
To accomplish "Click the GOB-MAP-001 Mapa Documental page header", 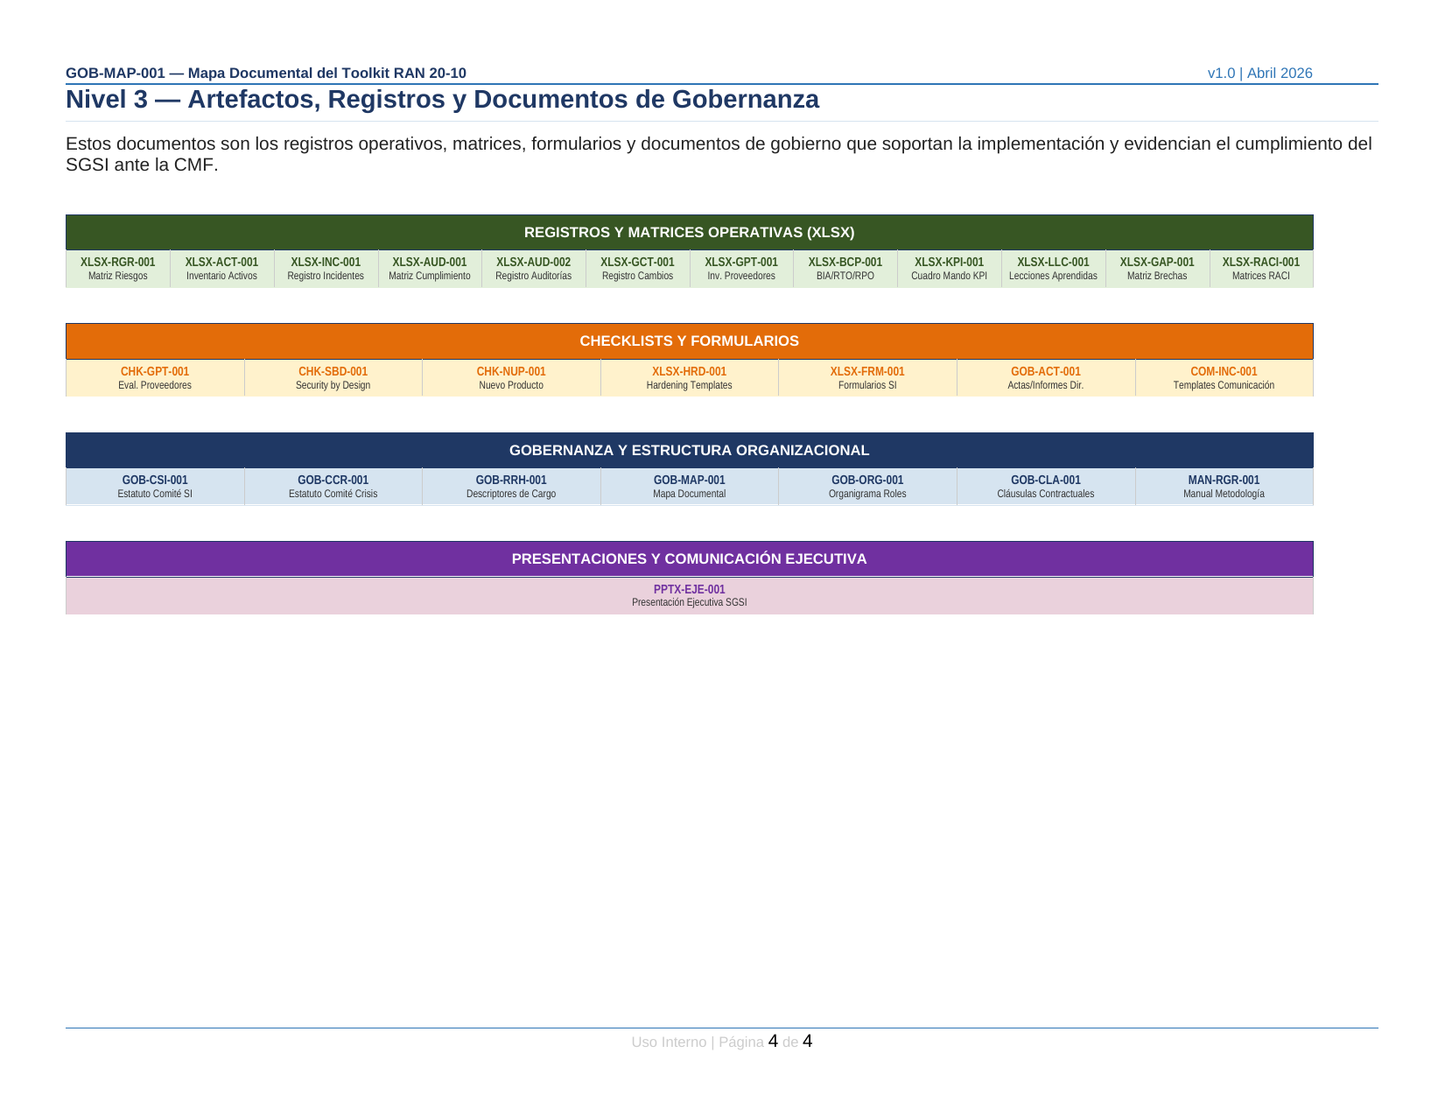I will 266,73.
